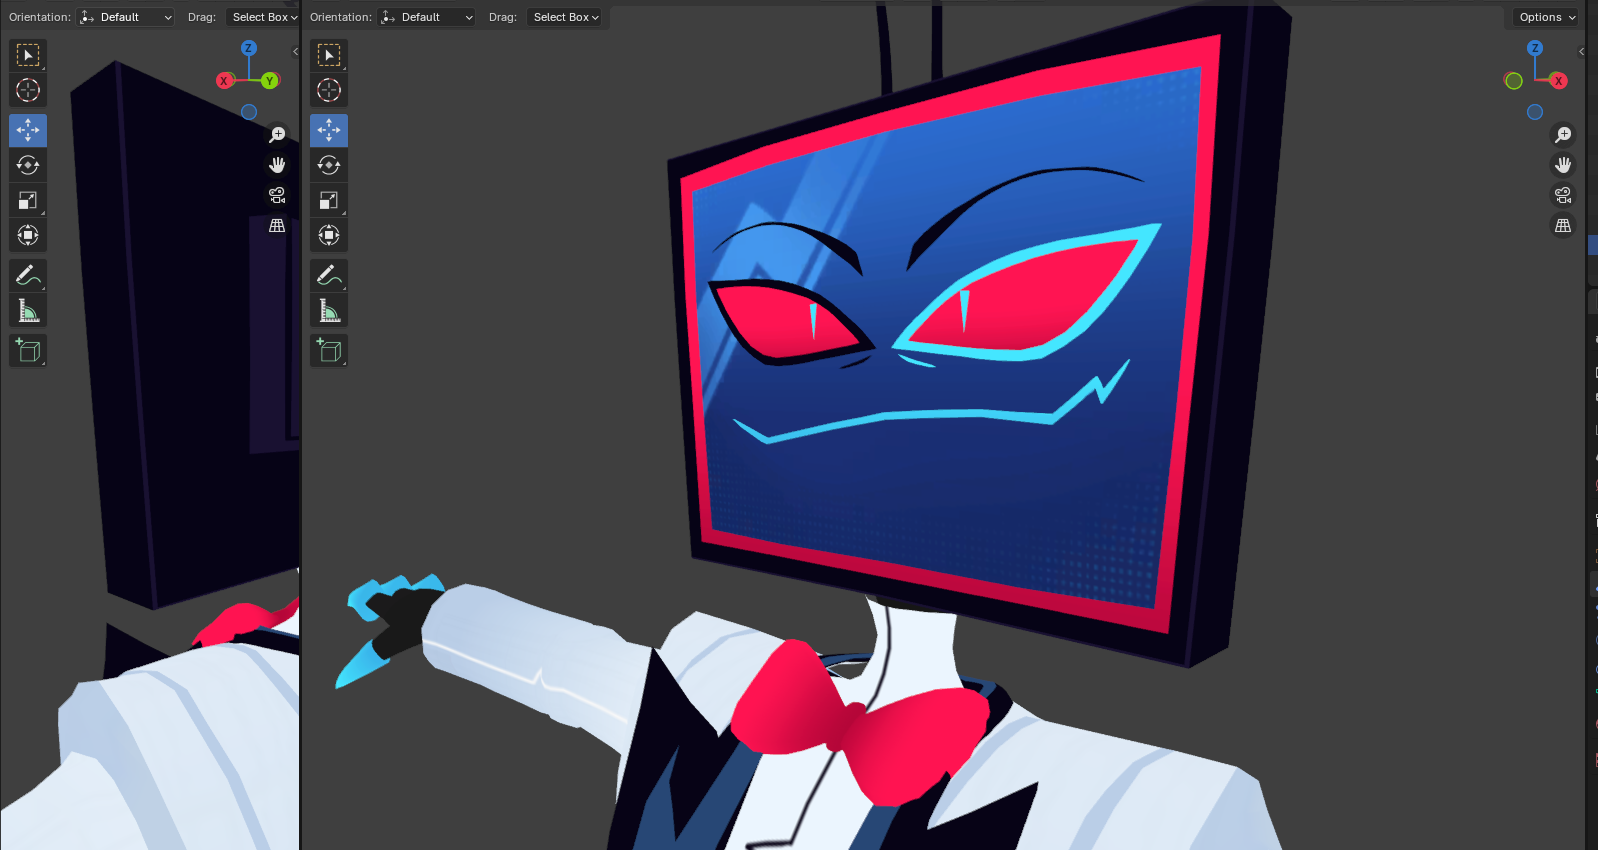Open Orientation Default dropdown in left viewport
Viewport: 1598px width, 850px height.
pyautogui.click(x=126, y=17)
